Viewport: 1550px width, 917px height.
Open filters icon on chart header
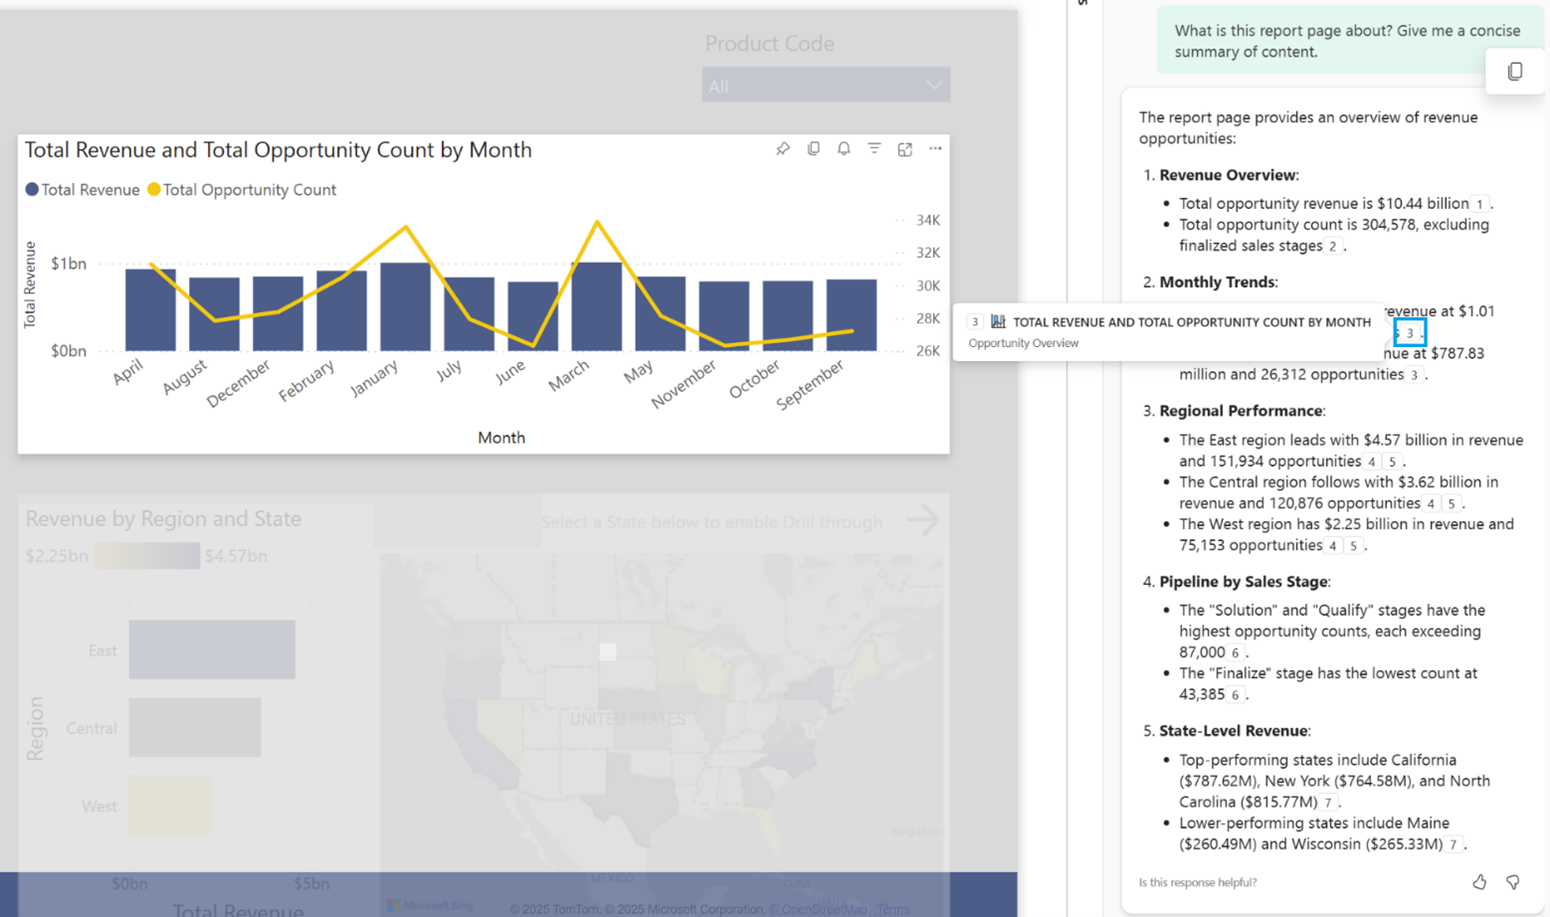point(874,149)
